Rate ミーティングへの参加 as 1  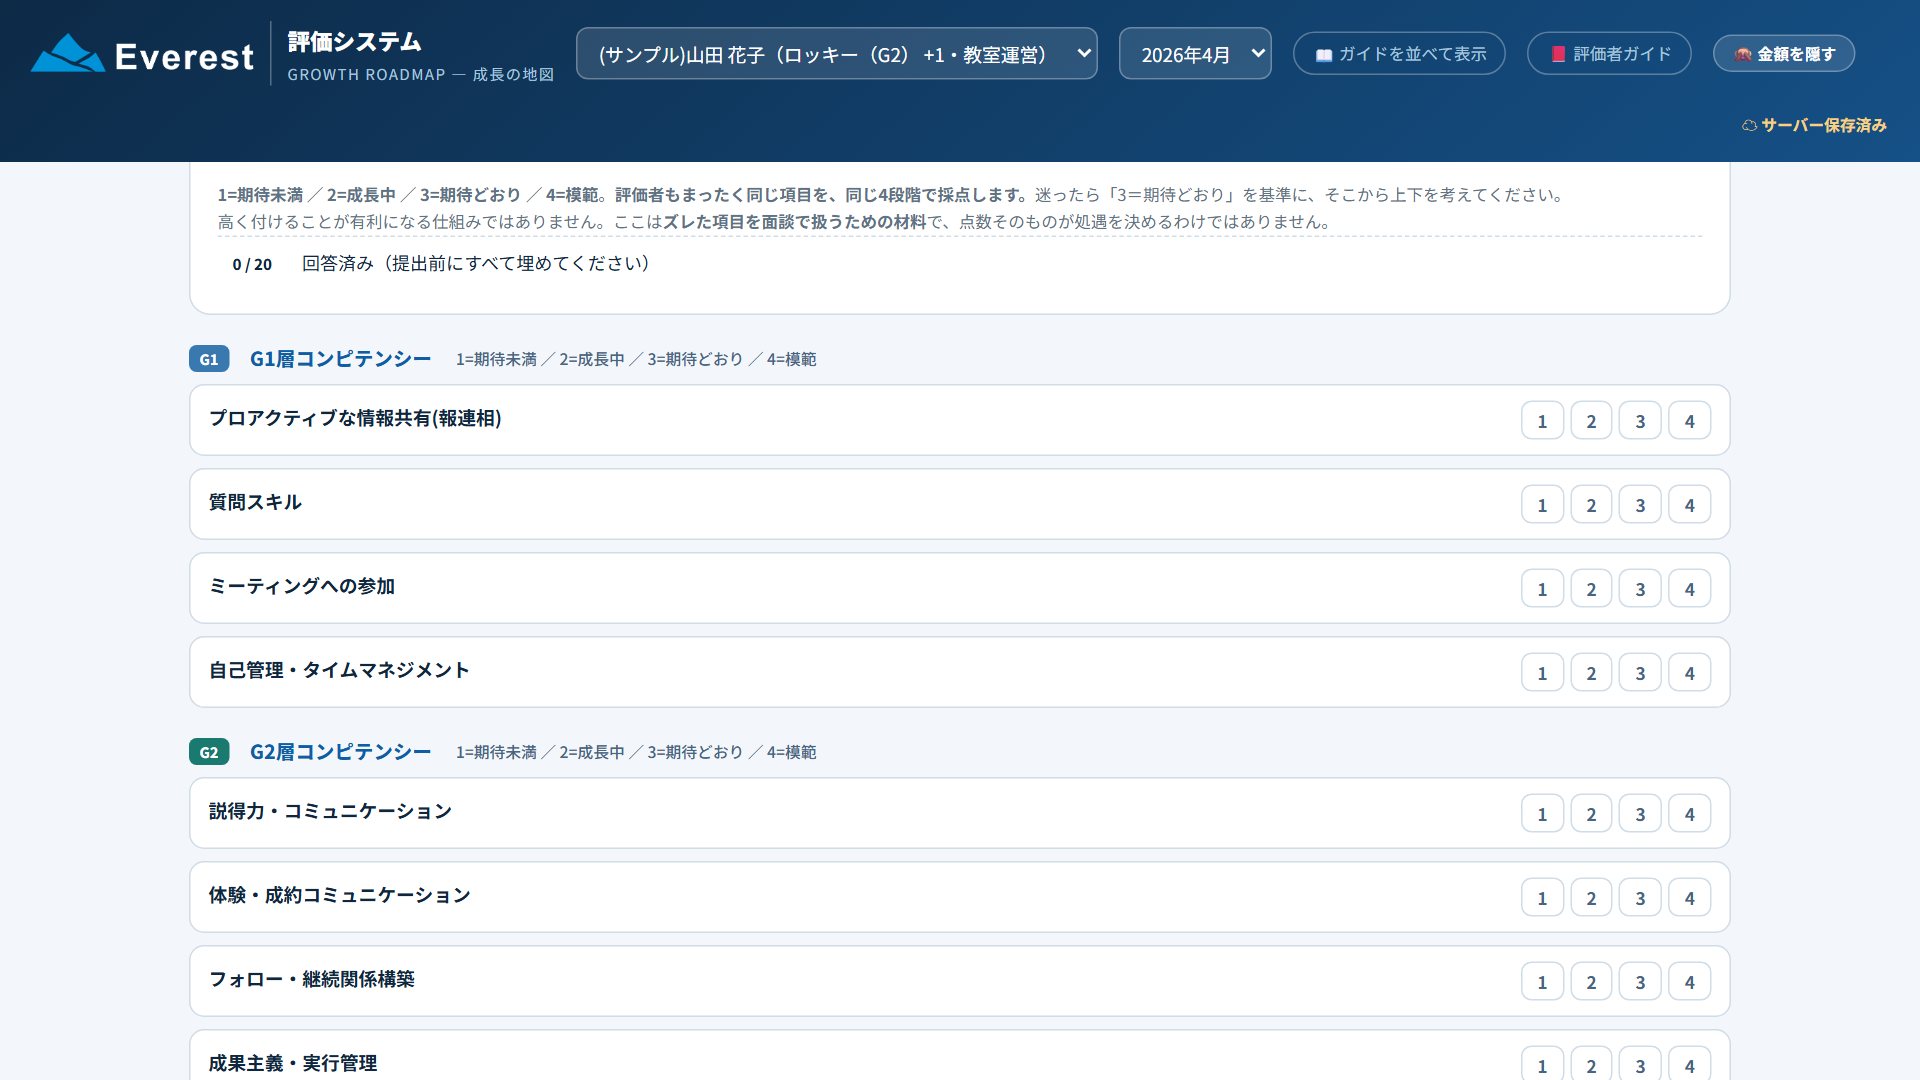coord(1542,589)
